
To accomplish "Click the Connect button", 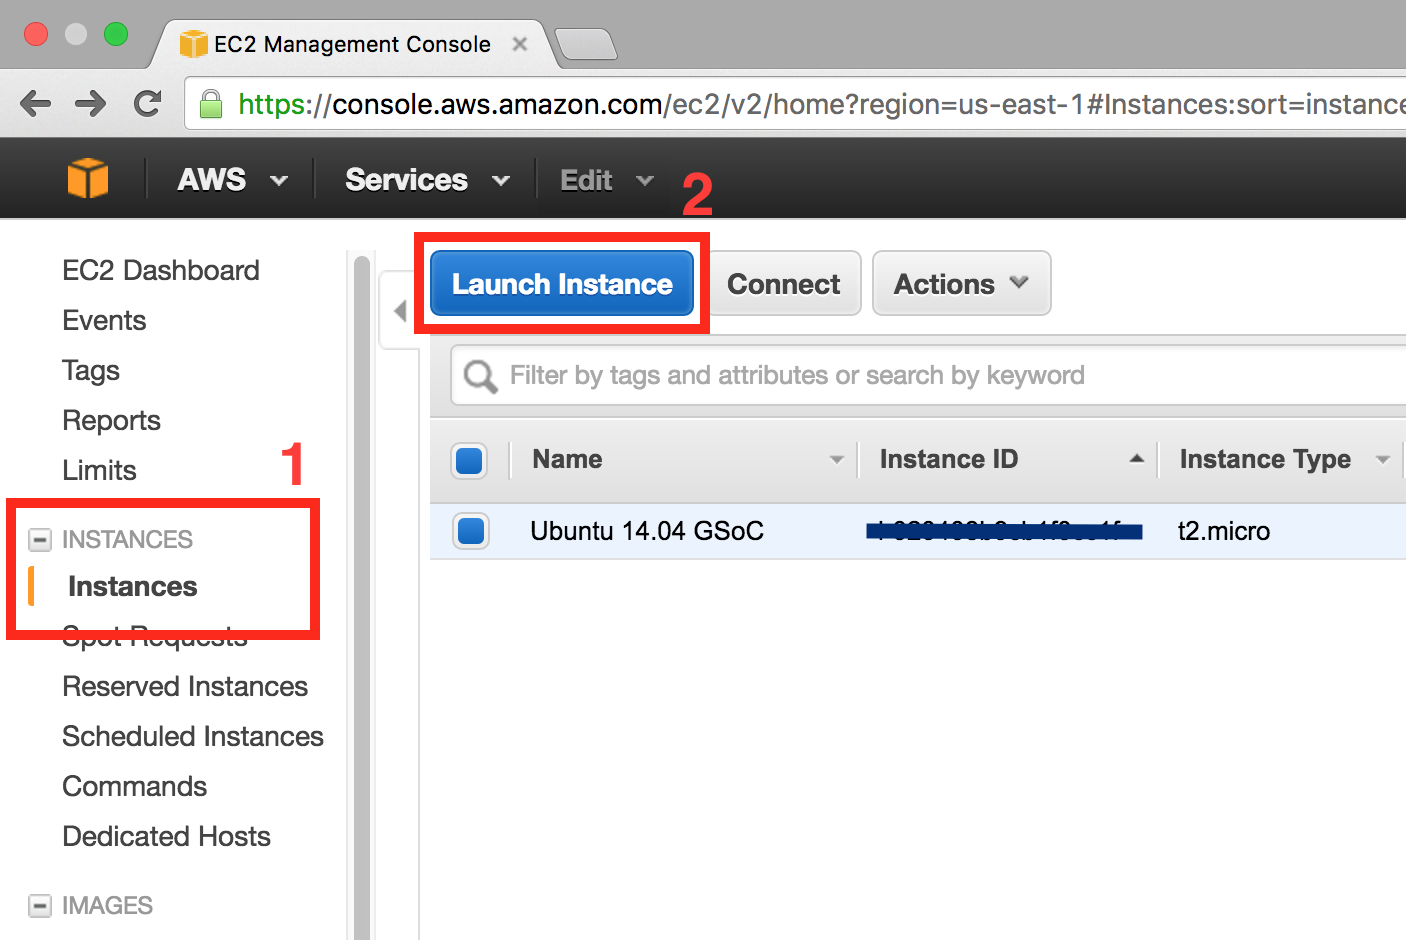I will [784, 284].
